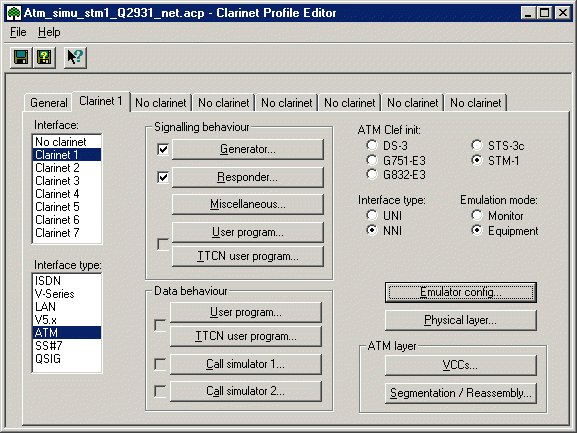The height and width of the screenshot is (433, 577).
Task: Select "Clarinet 7" in Interface list
Action: 67,233
